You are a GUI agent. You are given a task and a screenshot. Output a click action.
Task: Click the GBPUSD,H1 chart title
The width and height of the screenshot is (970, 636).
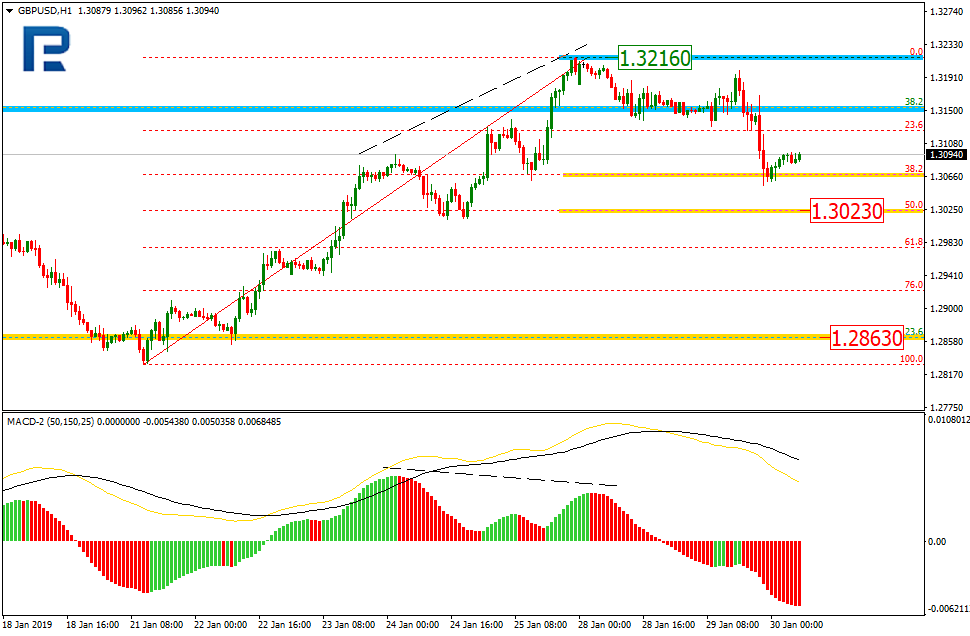[x=44, y=11]
